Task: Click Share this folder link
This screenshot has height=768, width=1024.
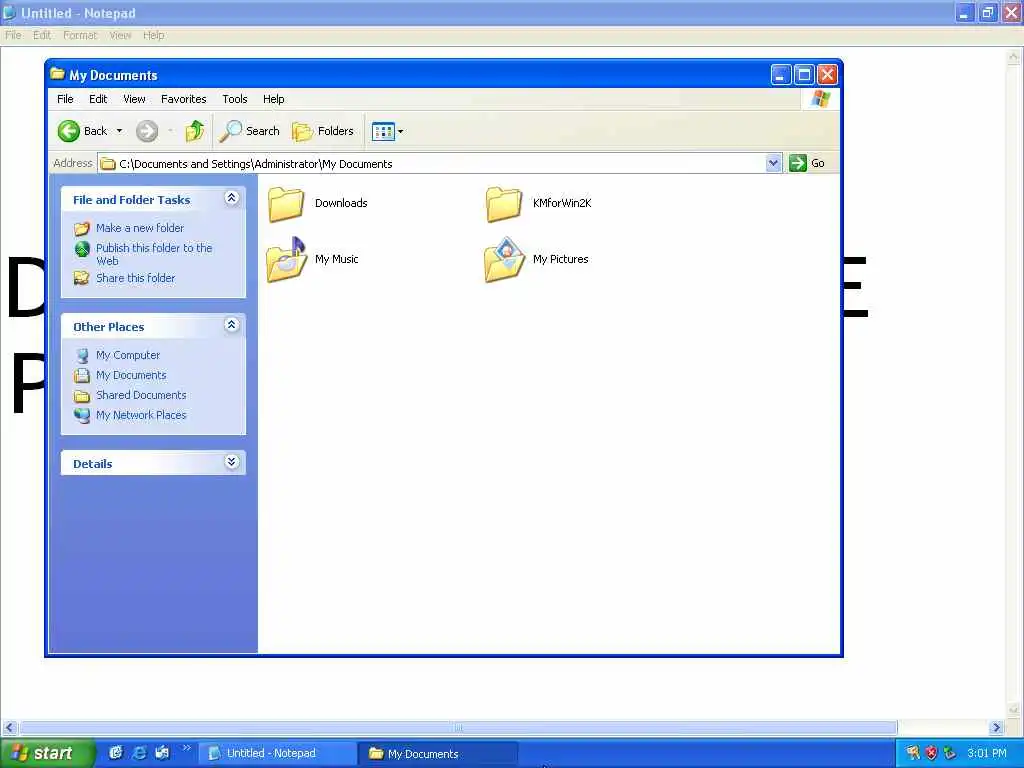Action: point(135,278)
